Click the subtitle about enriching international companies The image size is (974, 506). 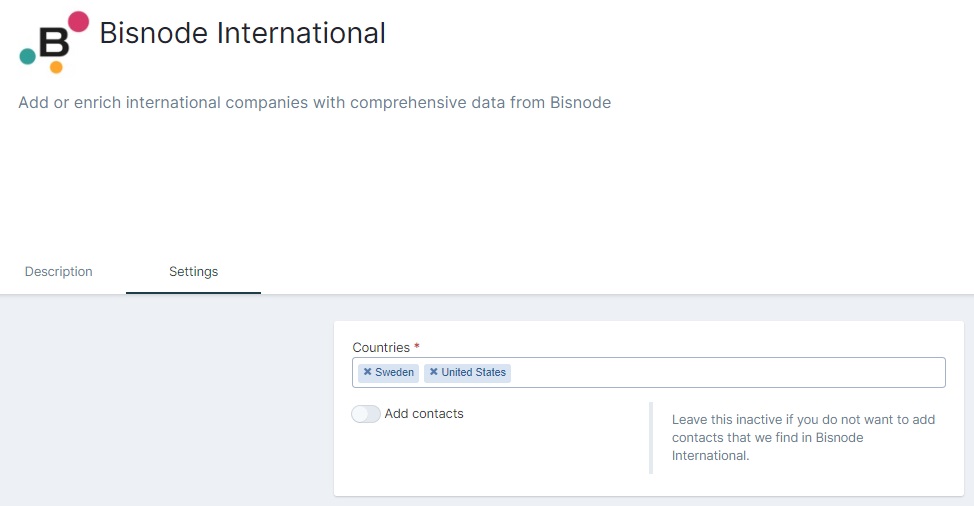click(314, 102)
